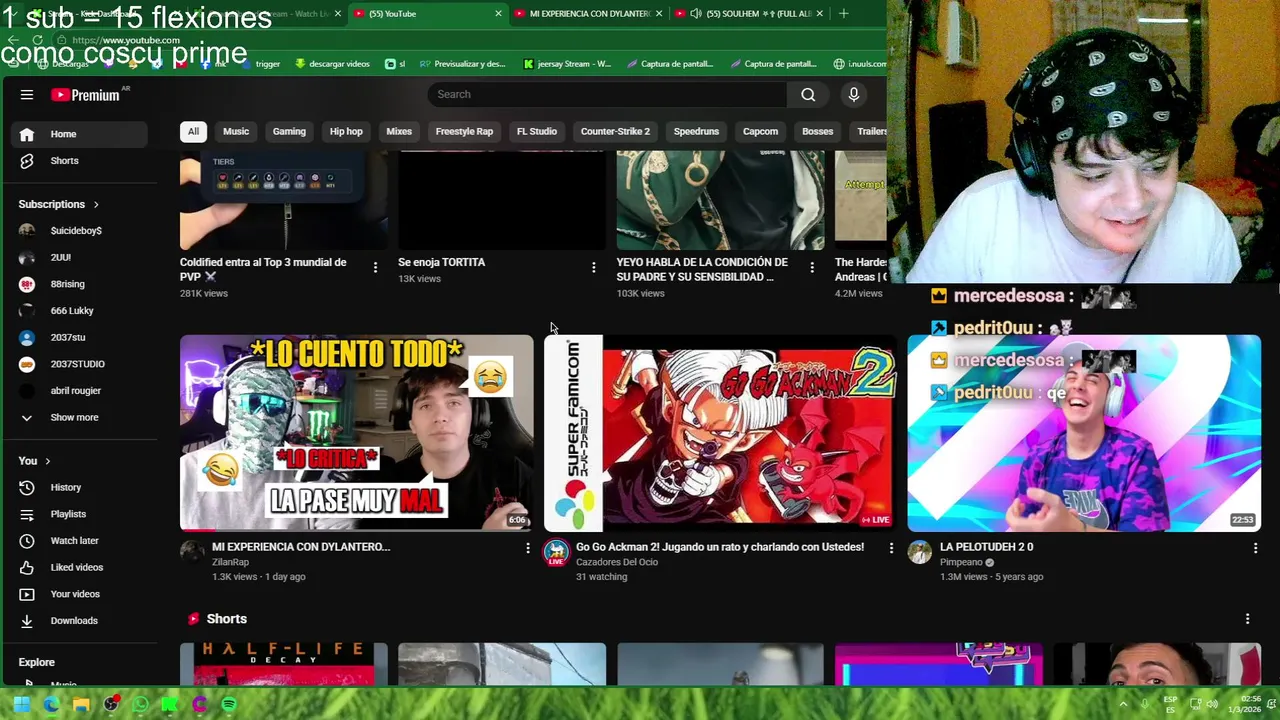1280x720 pixels.
Task: Open the Cazadores Del Ocio channel link
Action: click(617, 562)
